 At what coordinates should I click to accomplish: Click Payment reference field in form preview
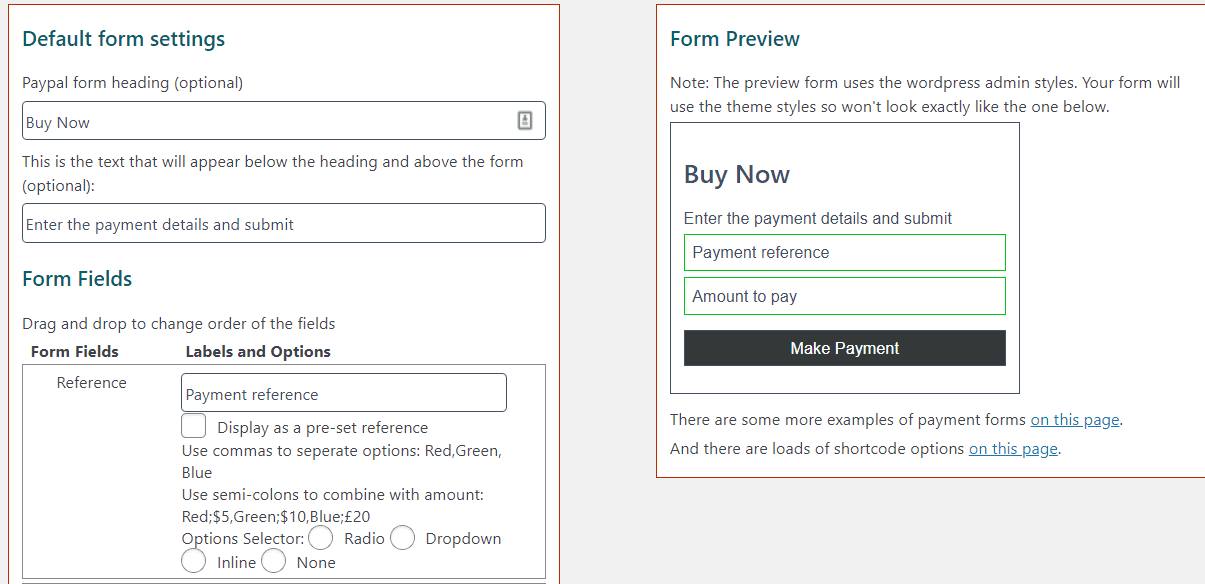[x=845, y=252]
